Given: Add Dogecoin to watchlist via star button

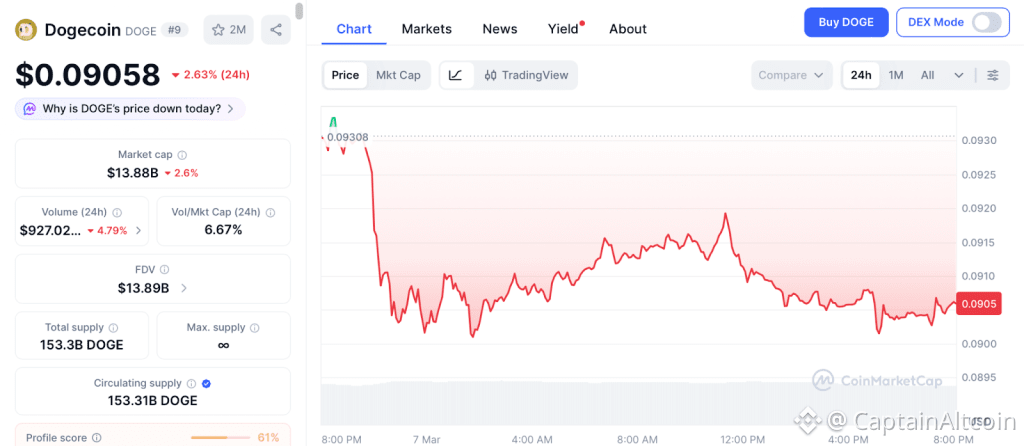Looking at the screenshot, I should (228, 29).
